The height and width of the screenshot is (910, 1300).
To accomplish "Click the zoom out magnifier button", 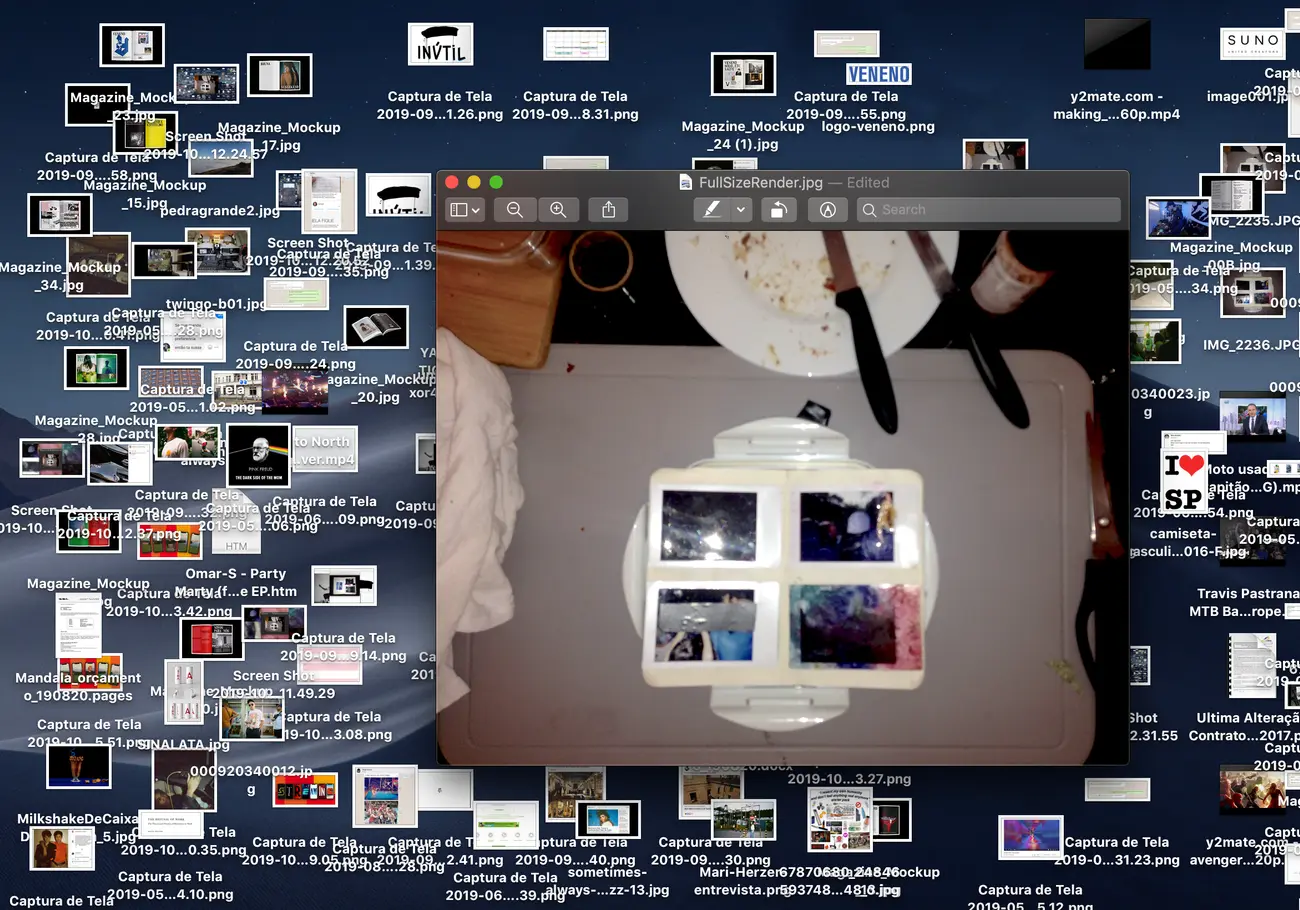I will point(515,210).
